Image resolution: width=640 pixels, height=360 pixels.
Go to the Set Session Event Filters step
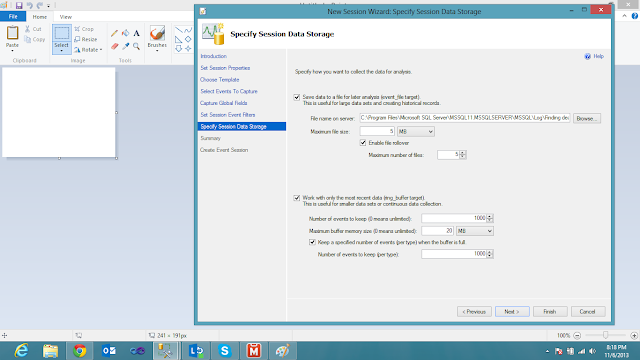(228, 115)
